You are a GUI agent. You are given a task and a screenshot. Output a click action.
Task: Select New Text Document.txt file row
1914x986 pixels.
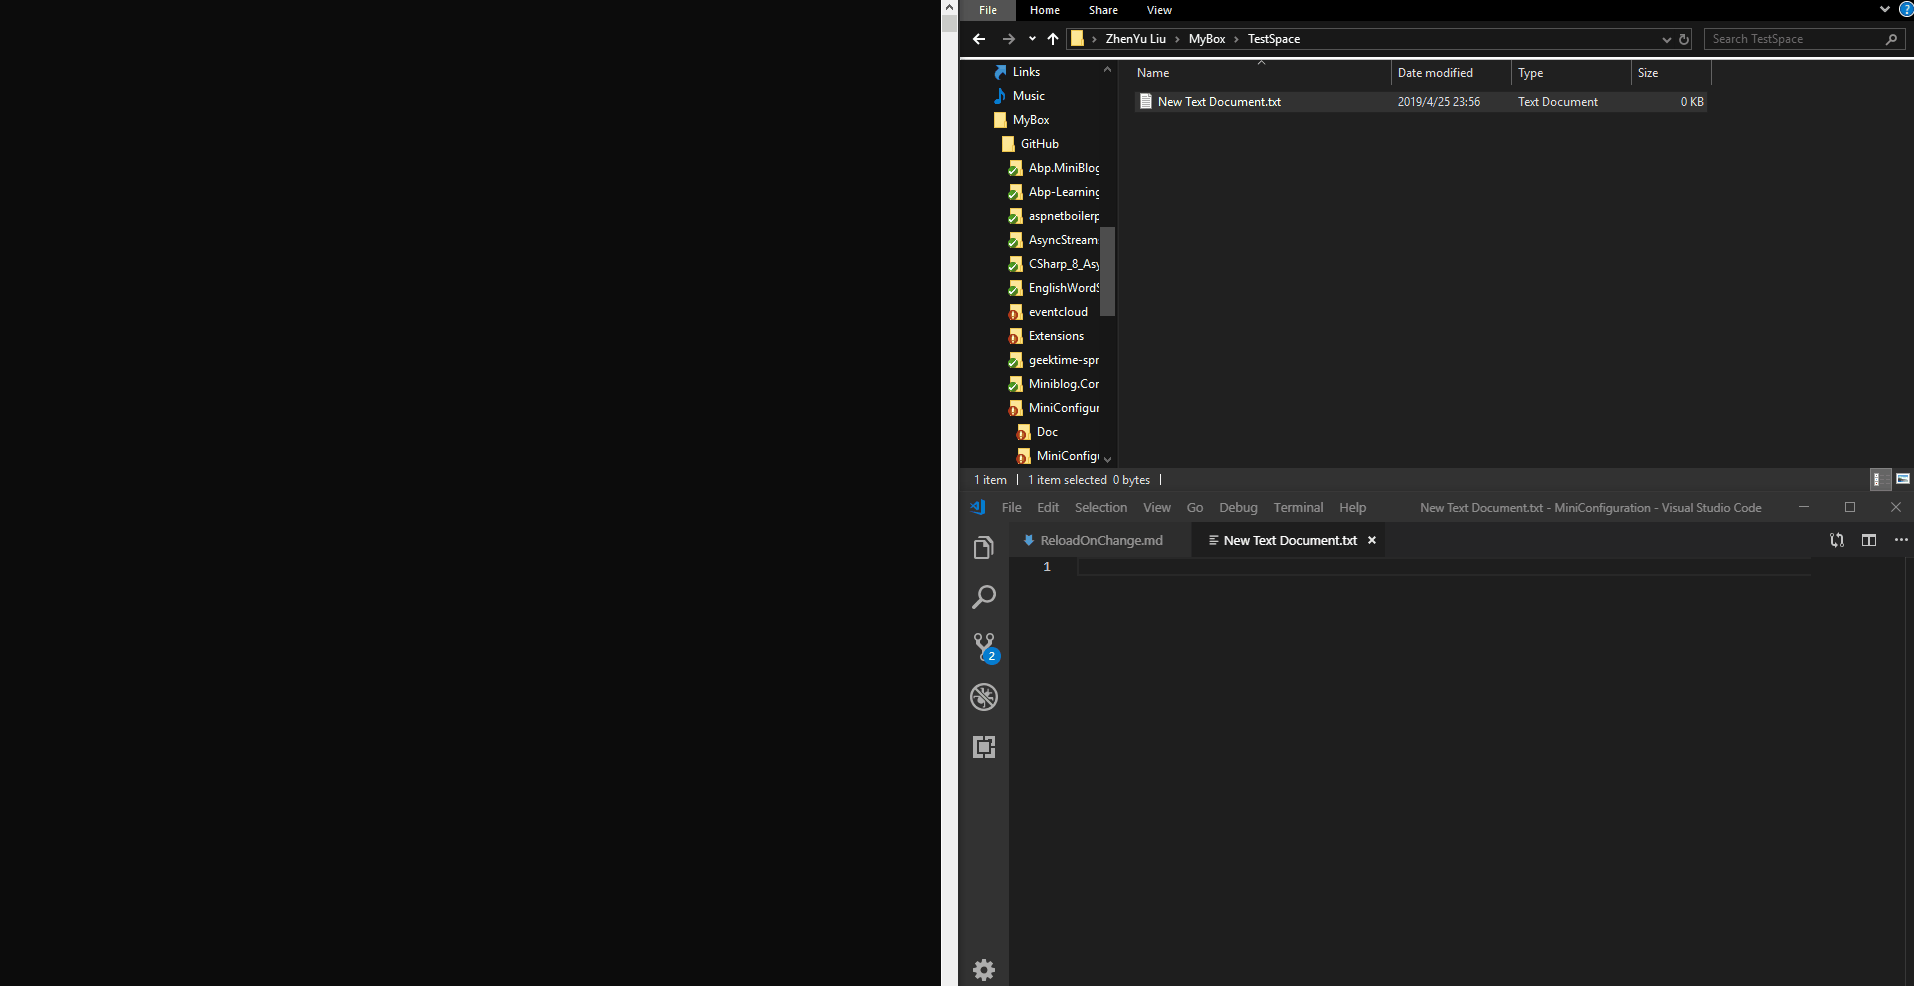(1421, 102)
